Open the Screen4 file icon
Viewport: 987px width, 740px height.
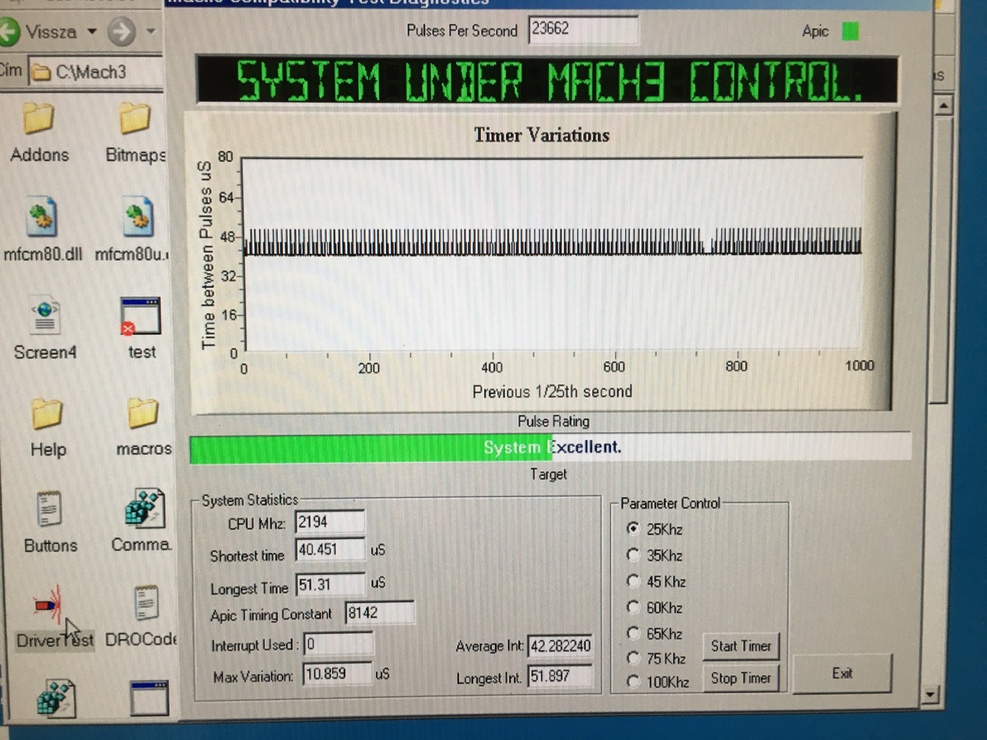click(x=45, y=315)
